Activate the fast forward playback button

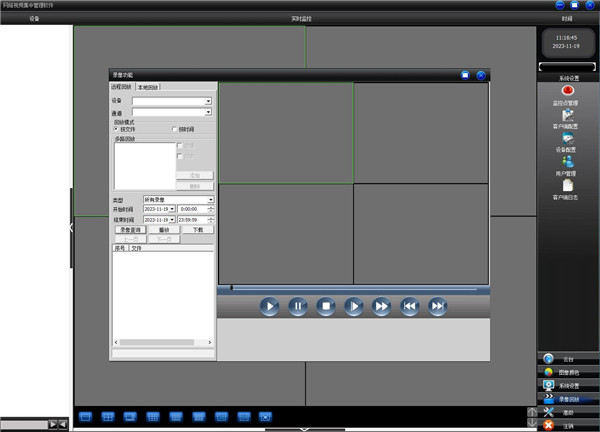382,306
